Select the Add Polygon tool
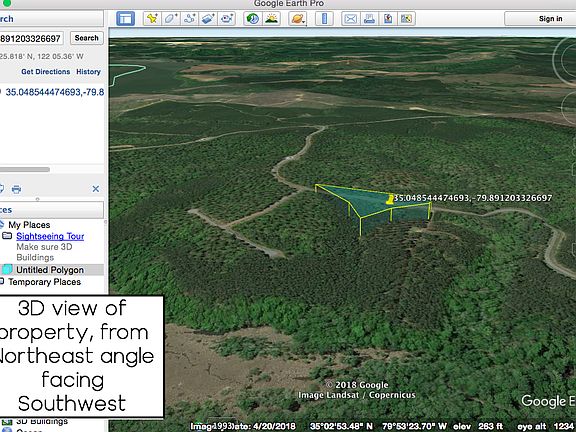Screen dimensions: 576x432 [x=170, y=18]
